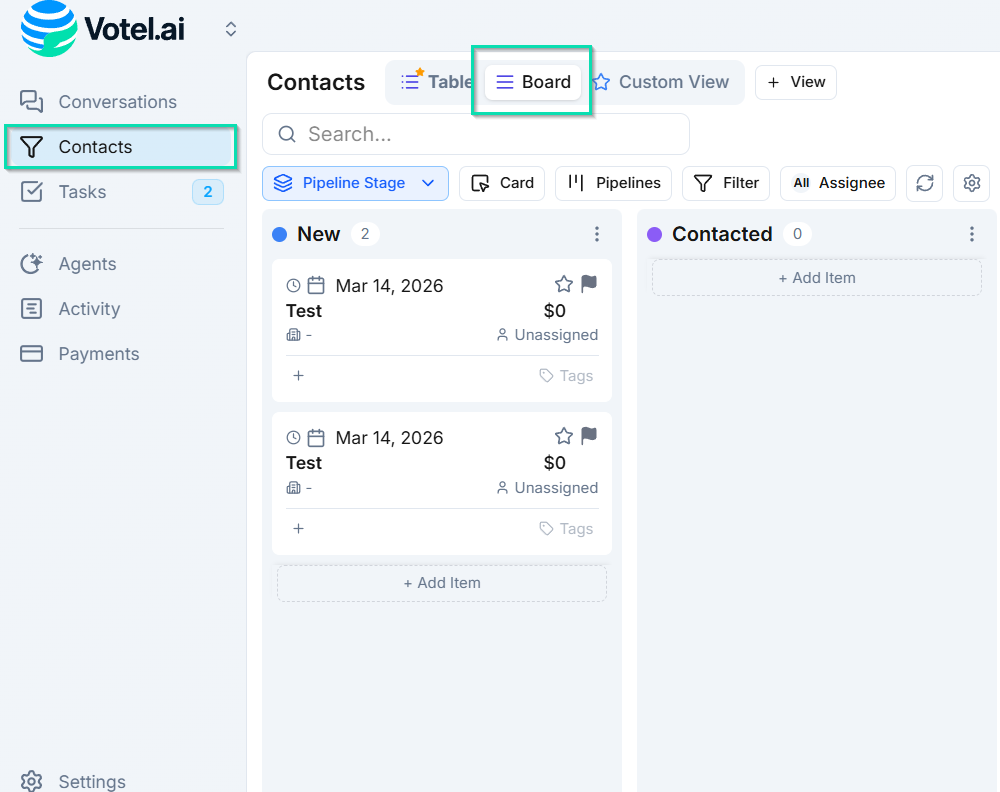This screenshot has height=792, width=1000.
Task: Open the Pipeline Stage dropdown
Action: tap(355, 183)
